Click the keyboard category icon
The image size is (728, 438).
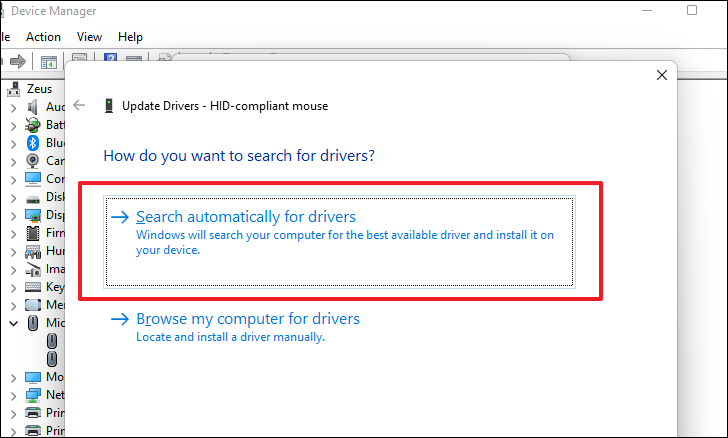tap(32, 287)
